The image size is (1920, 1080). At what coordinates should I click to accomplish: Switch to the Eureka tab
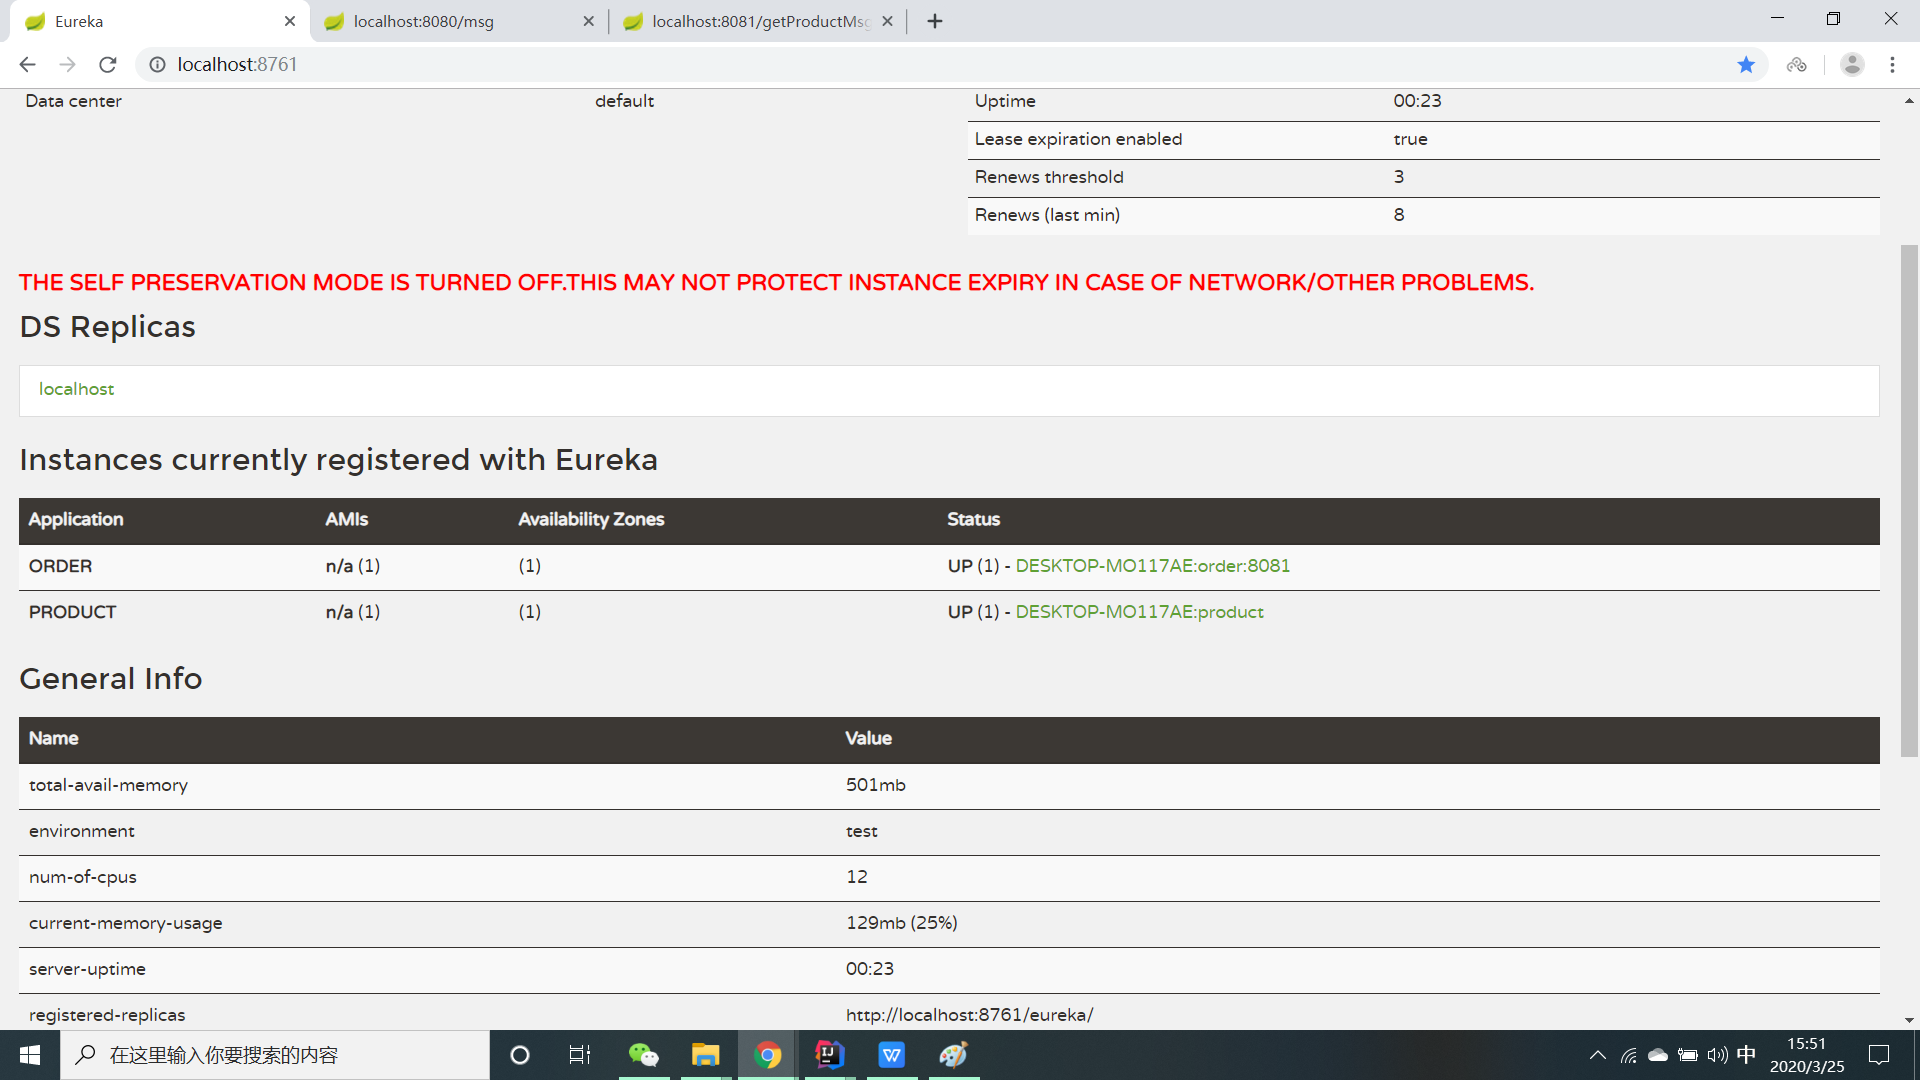click(x=160, y=21)
